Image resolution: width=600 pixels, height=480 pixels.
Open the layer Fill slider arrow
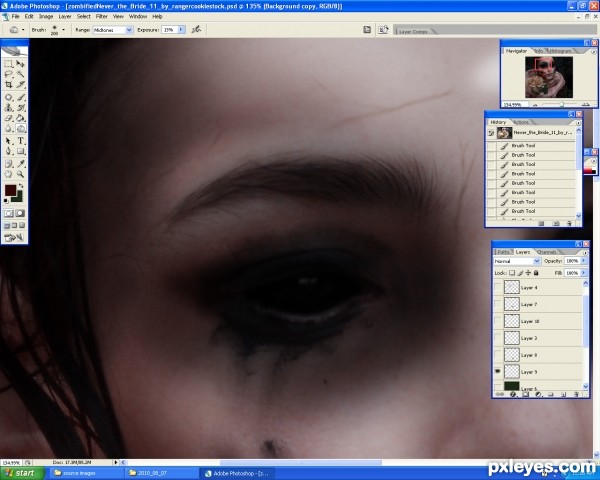[584, 273]
